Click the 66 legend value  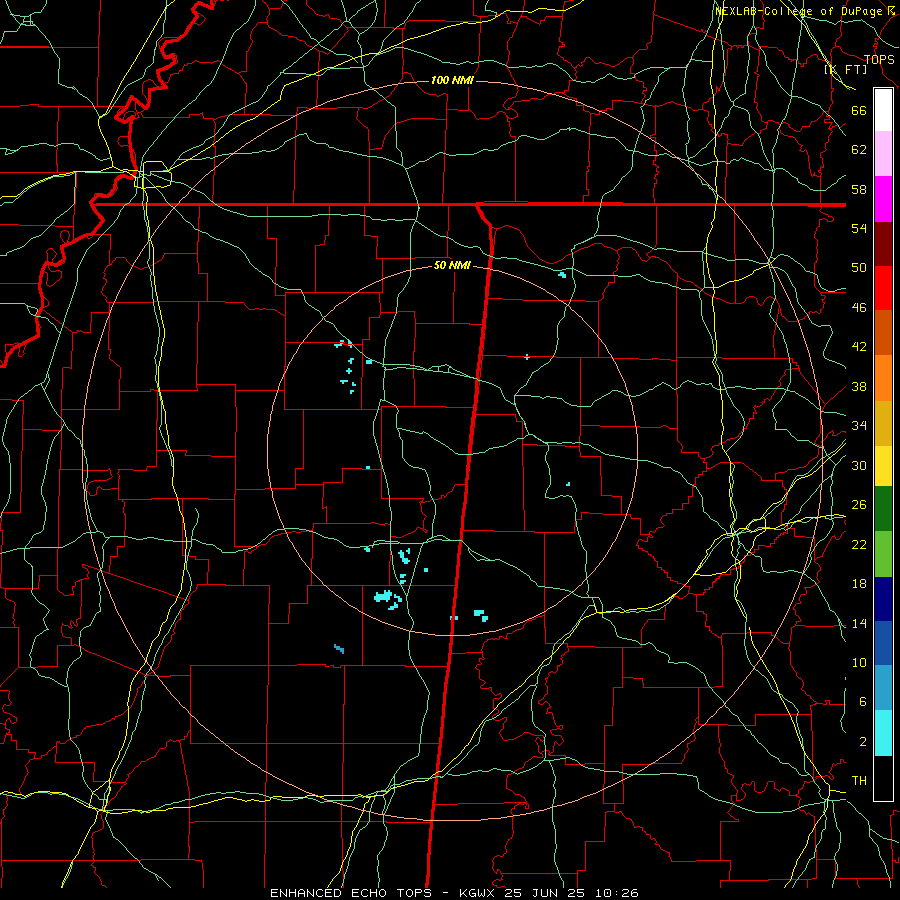(859, 110)
